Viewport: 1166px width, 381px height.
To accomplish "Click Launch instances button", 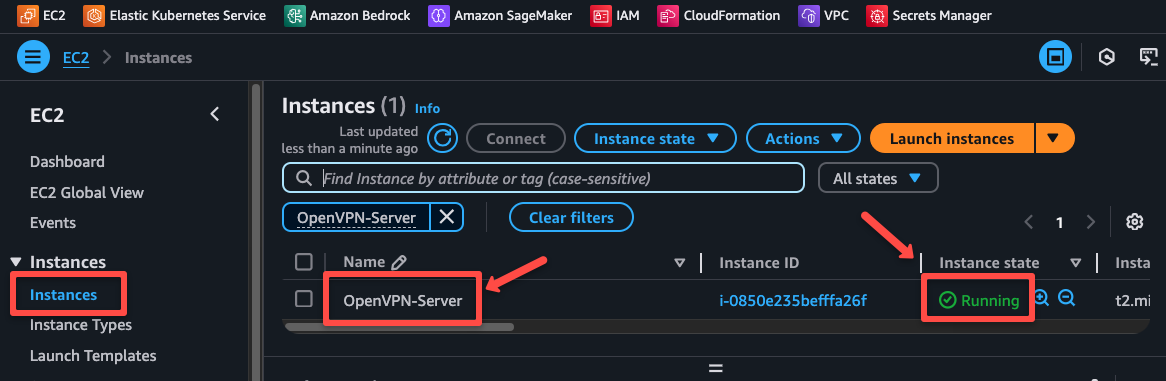I will (952, 139).
